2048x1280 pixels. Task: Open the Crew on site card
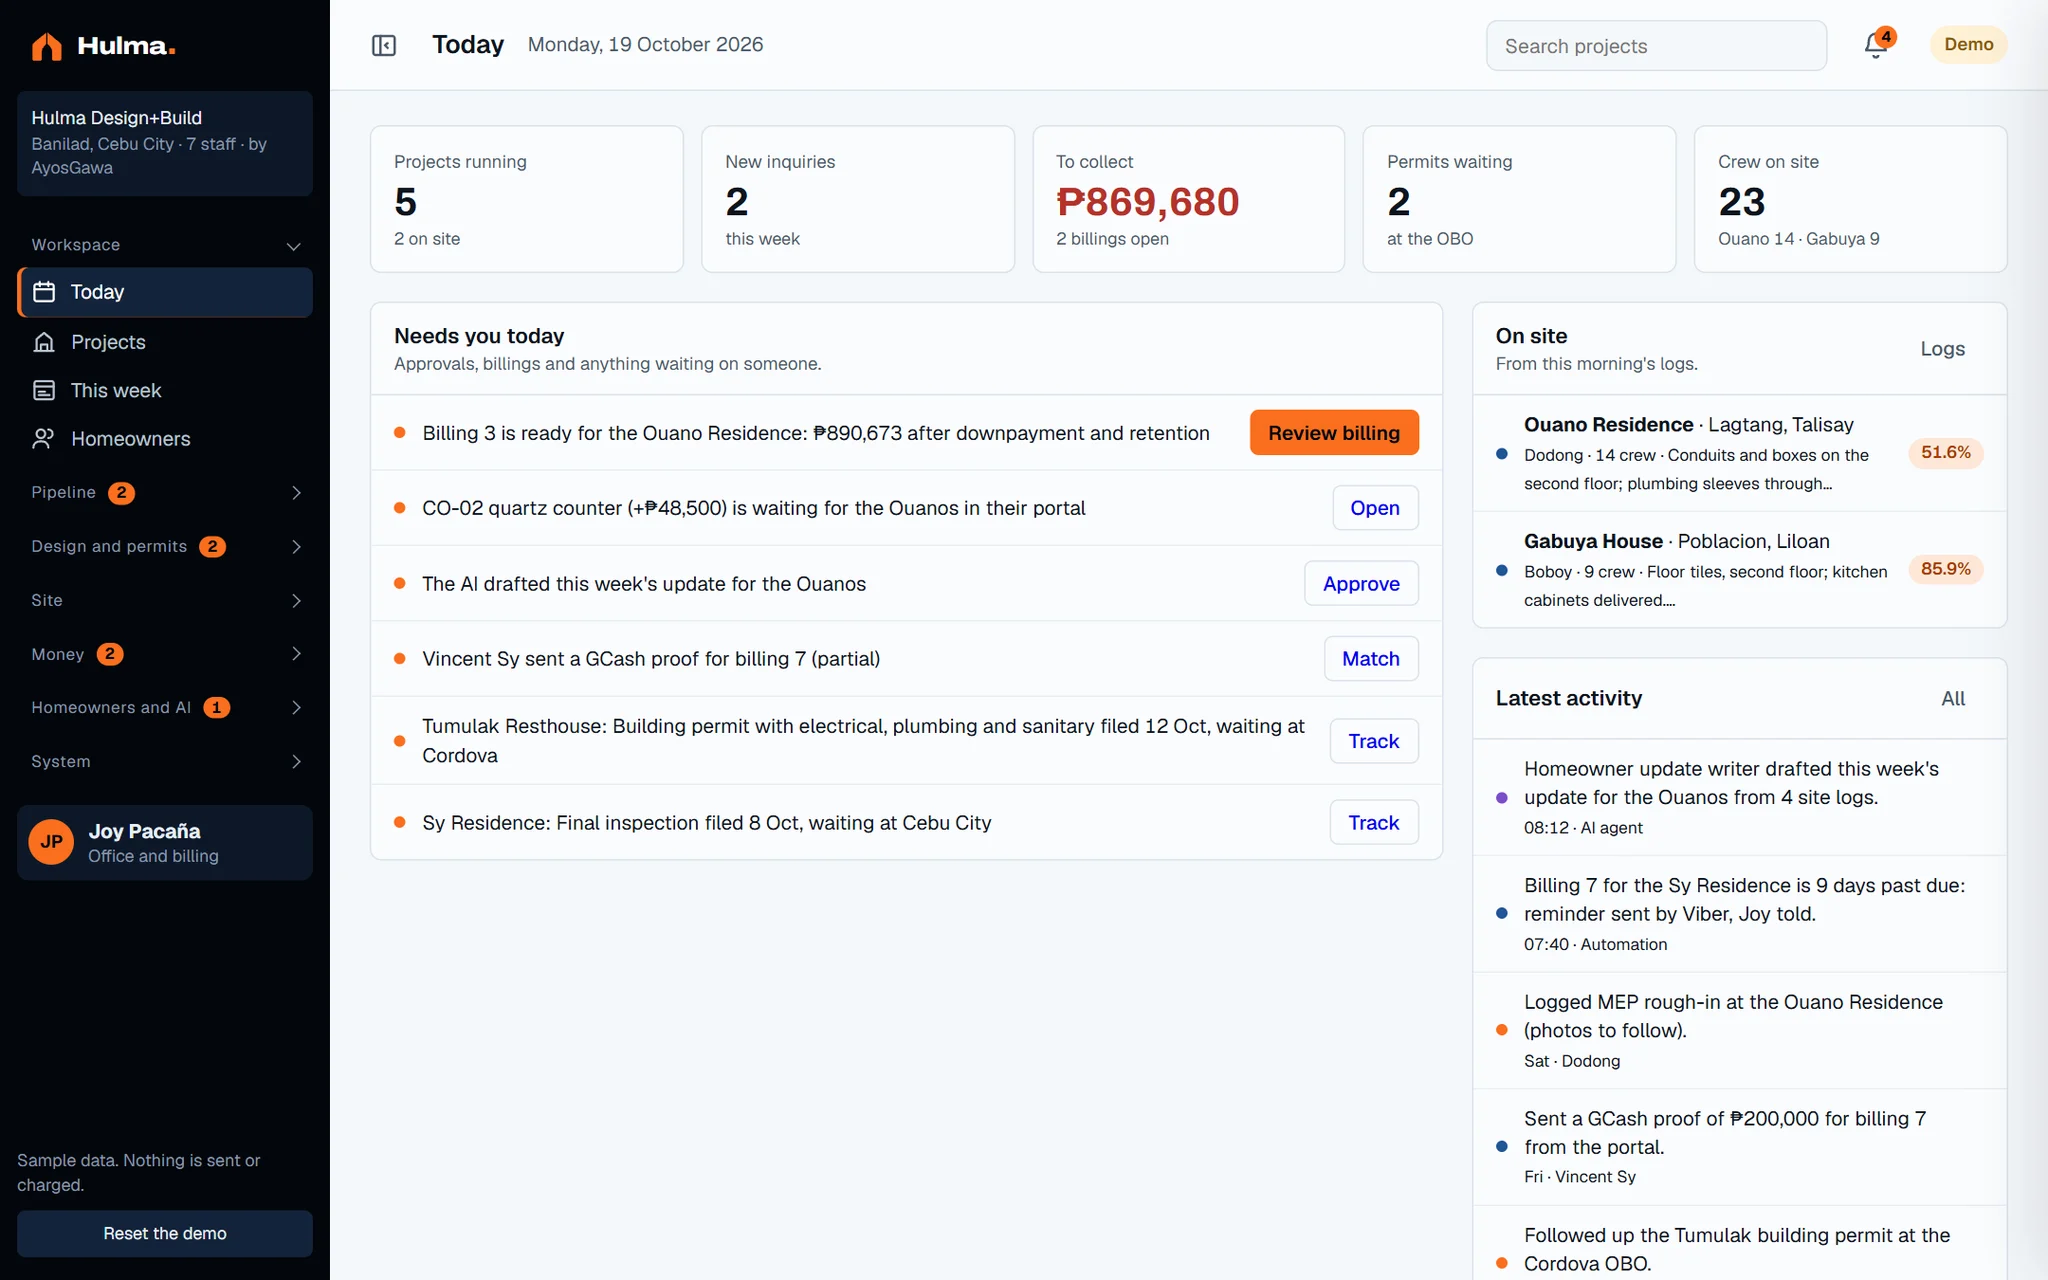click(x=1850, y=199)
